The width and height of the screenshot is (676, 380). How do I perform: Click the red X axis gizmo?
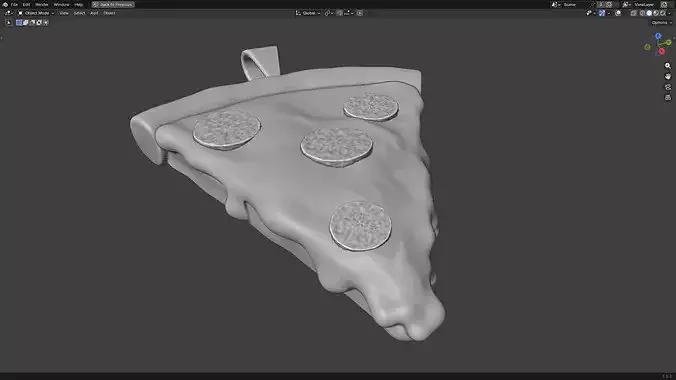662,51
